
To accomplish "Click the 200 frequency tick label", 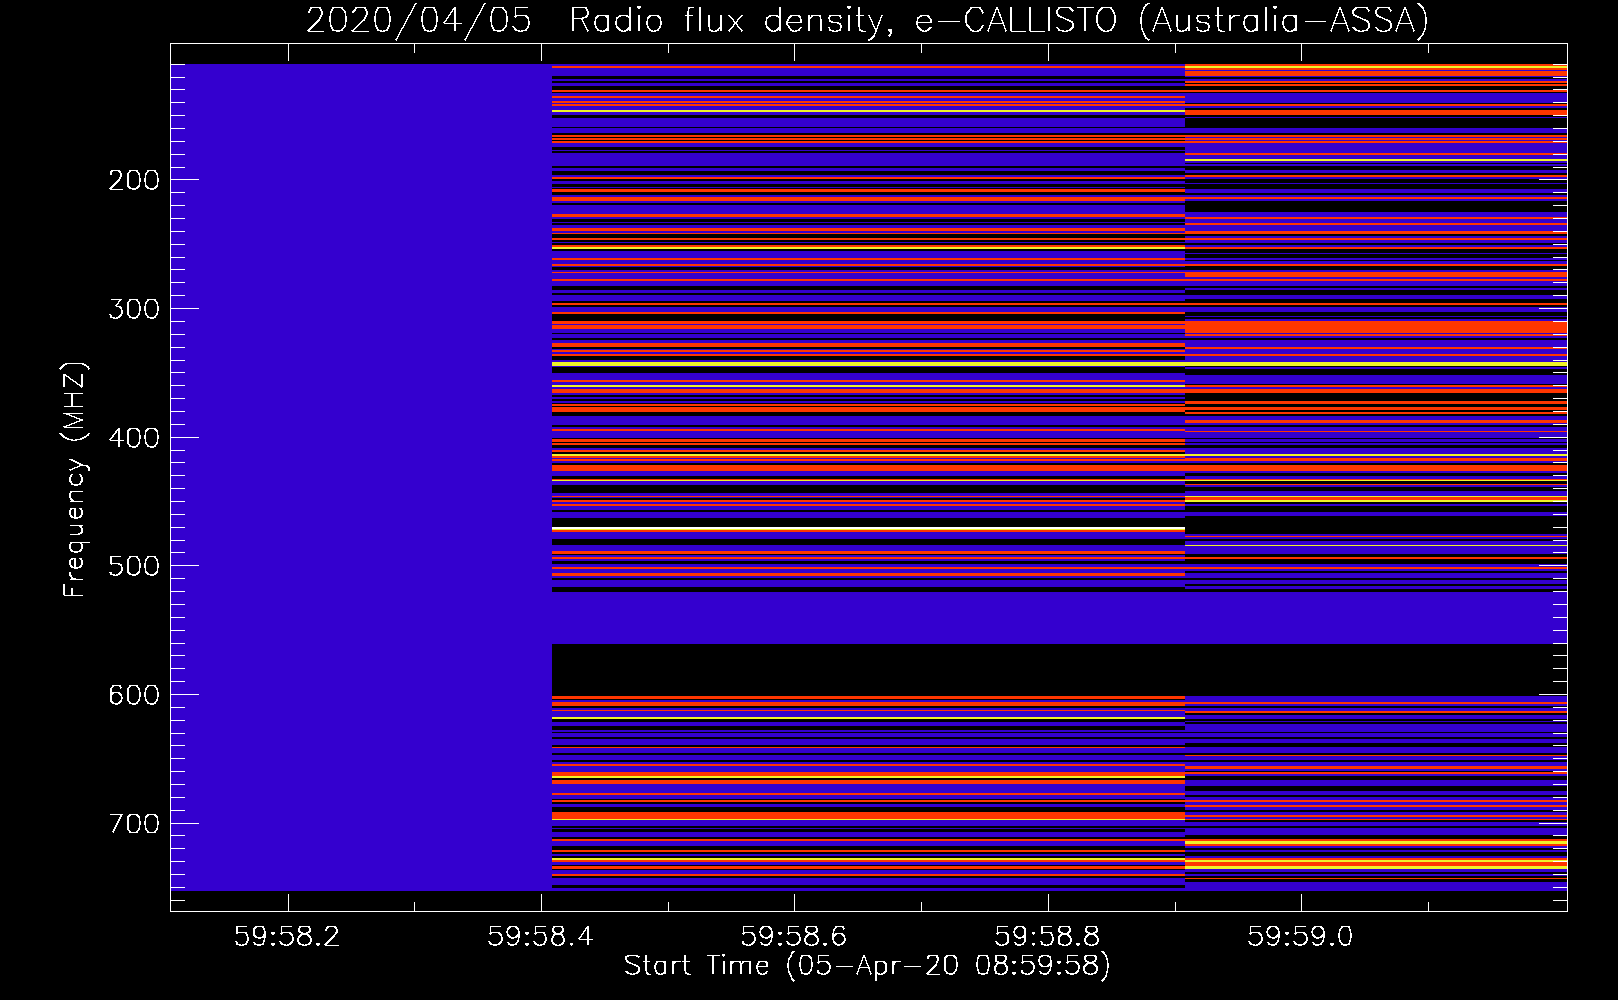I will (134, 180).
